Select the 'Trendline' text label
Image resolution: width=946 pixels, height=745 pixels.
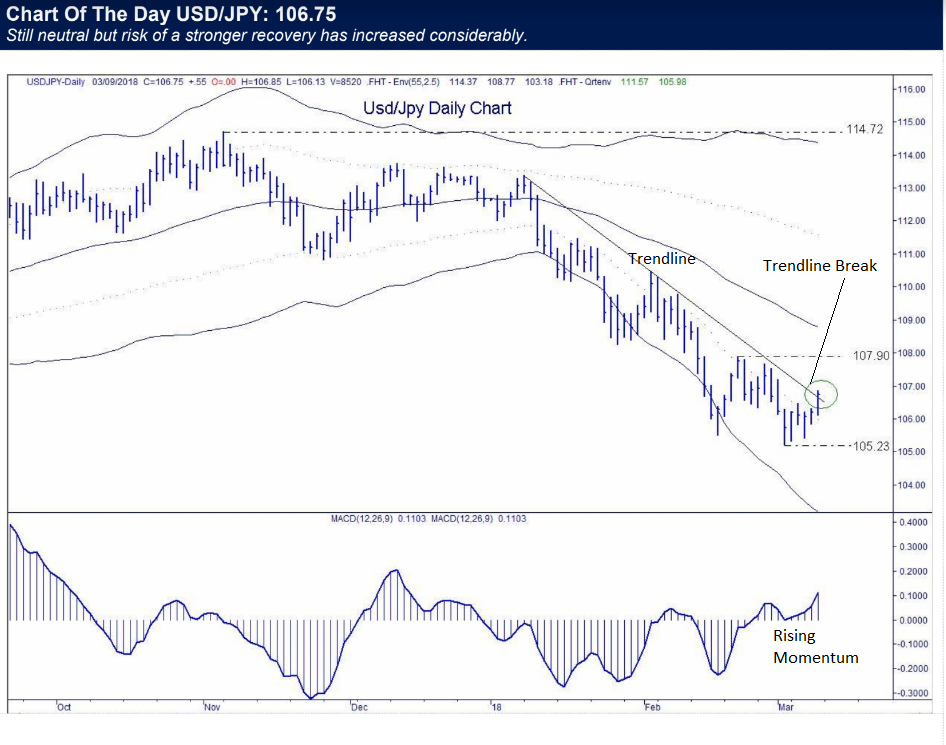pos(660,258)
